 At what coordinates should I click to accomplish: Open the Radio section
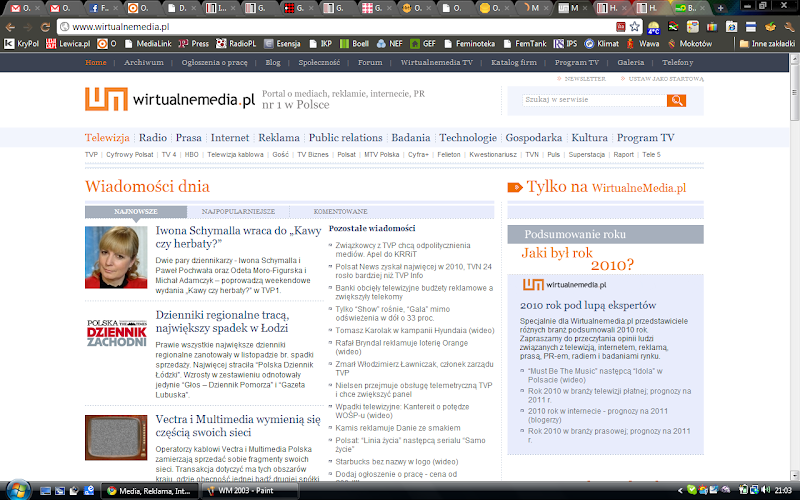(x=153, y=138)
